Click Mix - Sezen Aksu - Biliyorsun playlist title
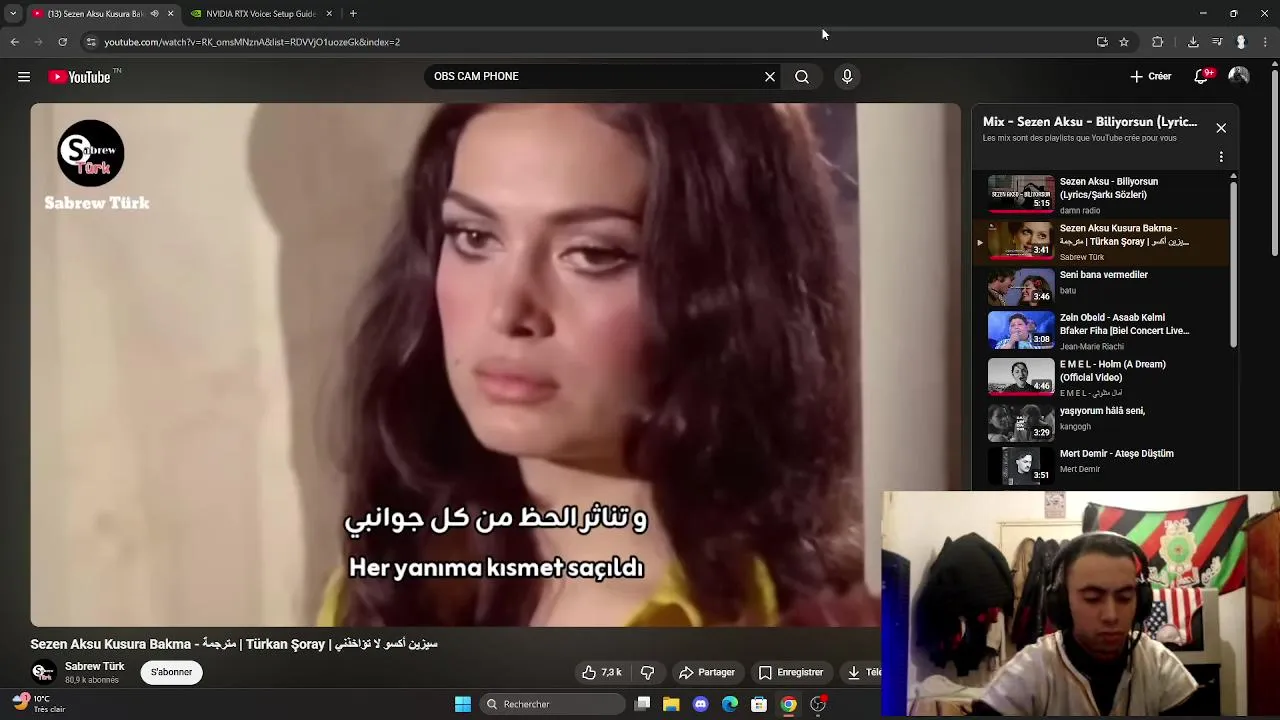This screenshot has width=1280, height=720. 1090,122
